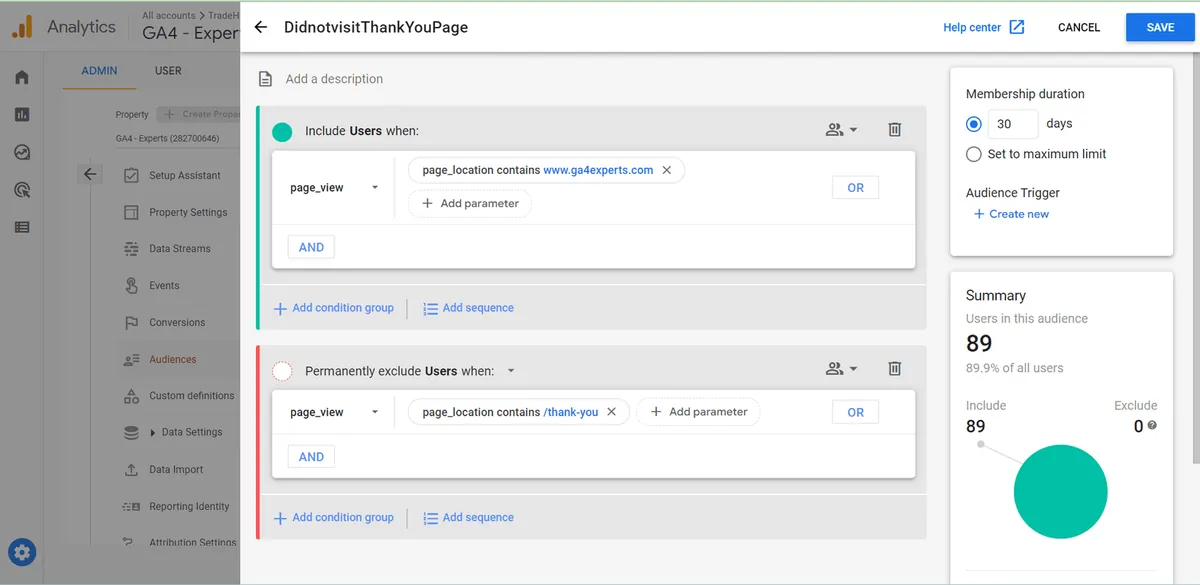Expand Permanently exclude type dropdown arrow
This screenshot has height=585, width=1200.
click(511, 371)
